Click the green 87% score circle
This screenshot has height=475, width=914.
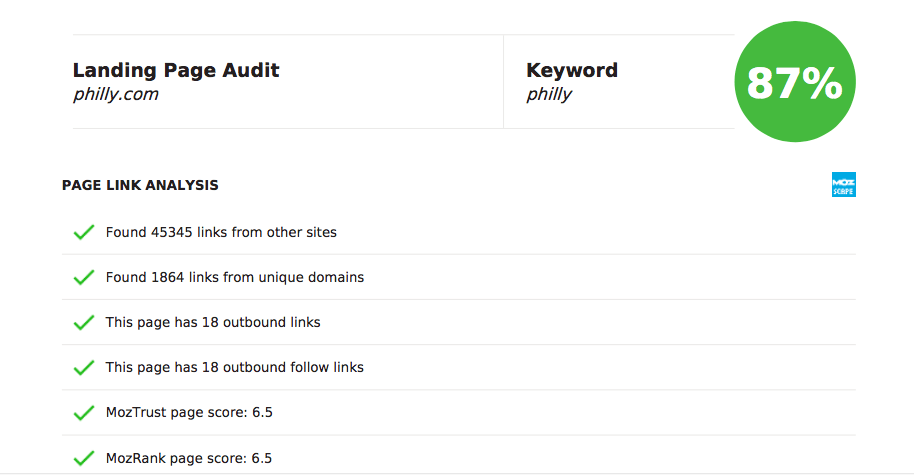795,82
